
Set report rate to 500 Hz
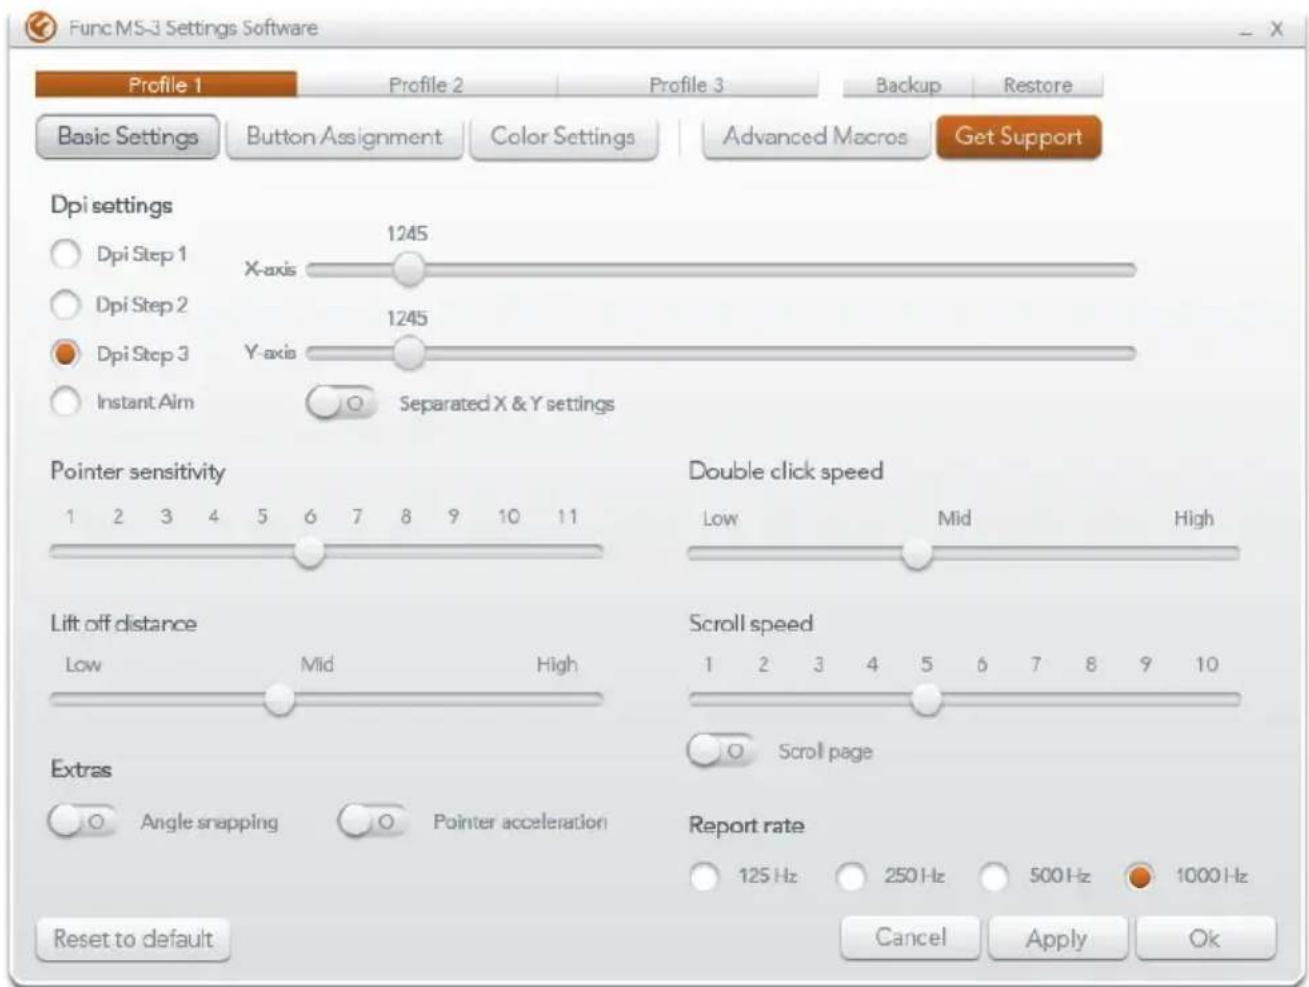click(994, 877)
